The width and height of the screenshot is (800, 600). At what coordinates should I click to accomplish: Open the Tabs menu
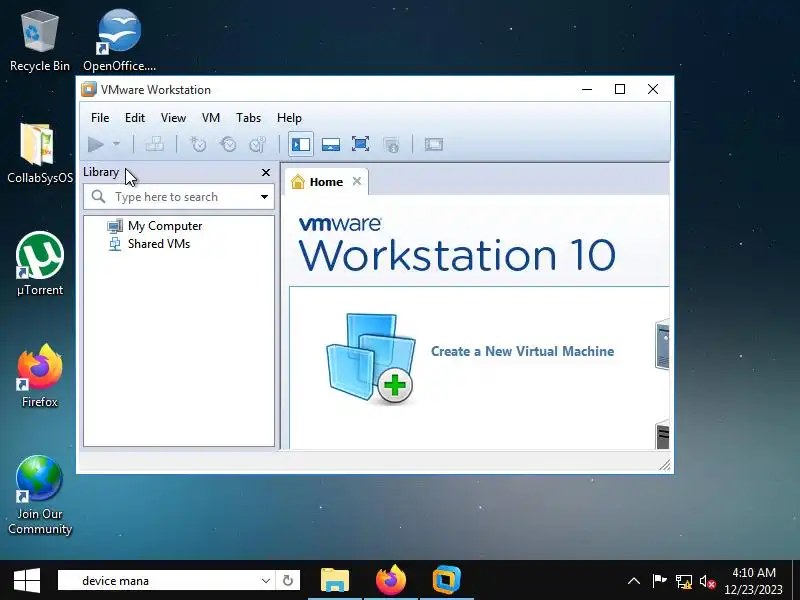click(248, 118)
